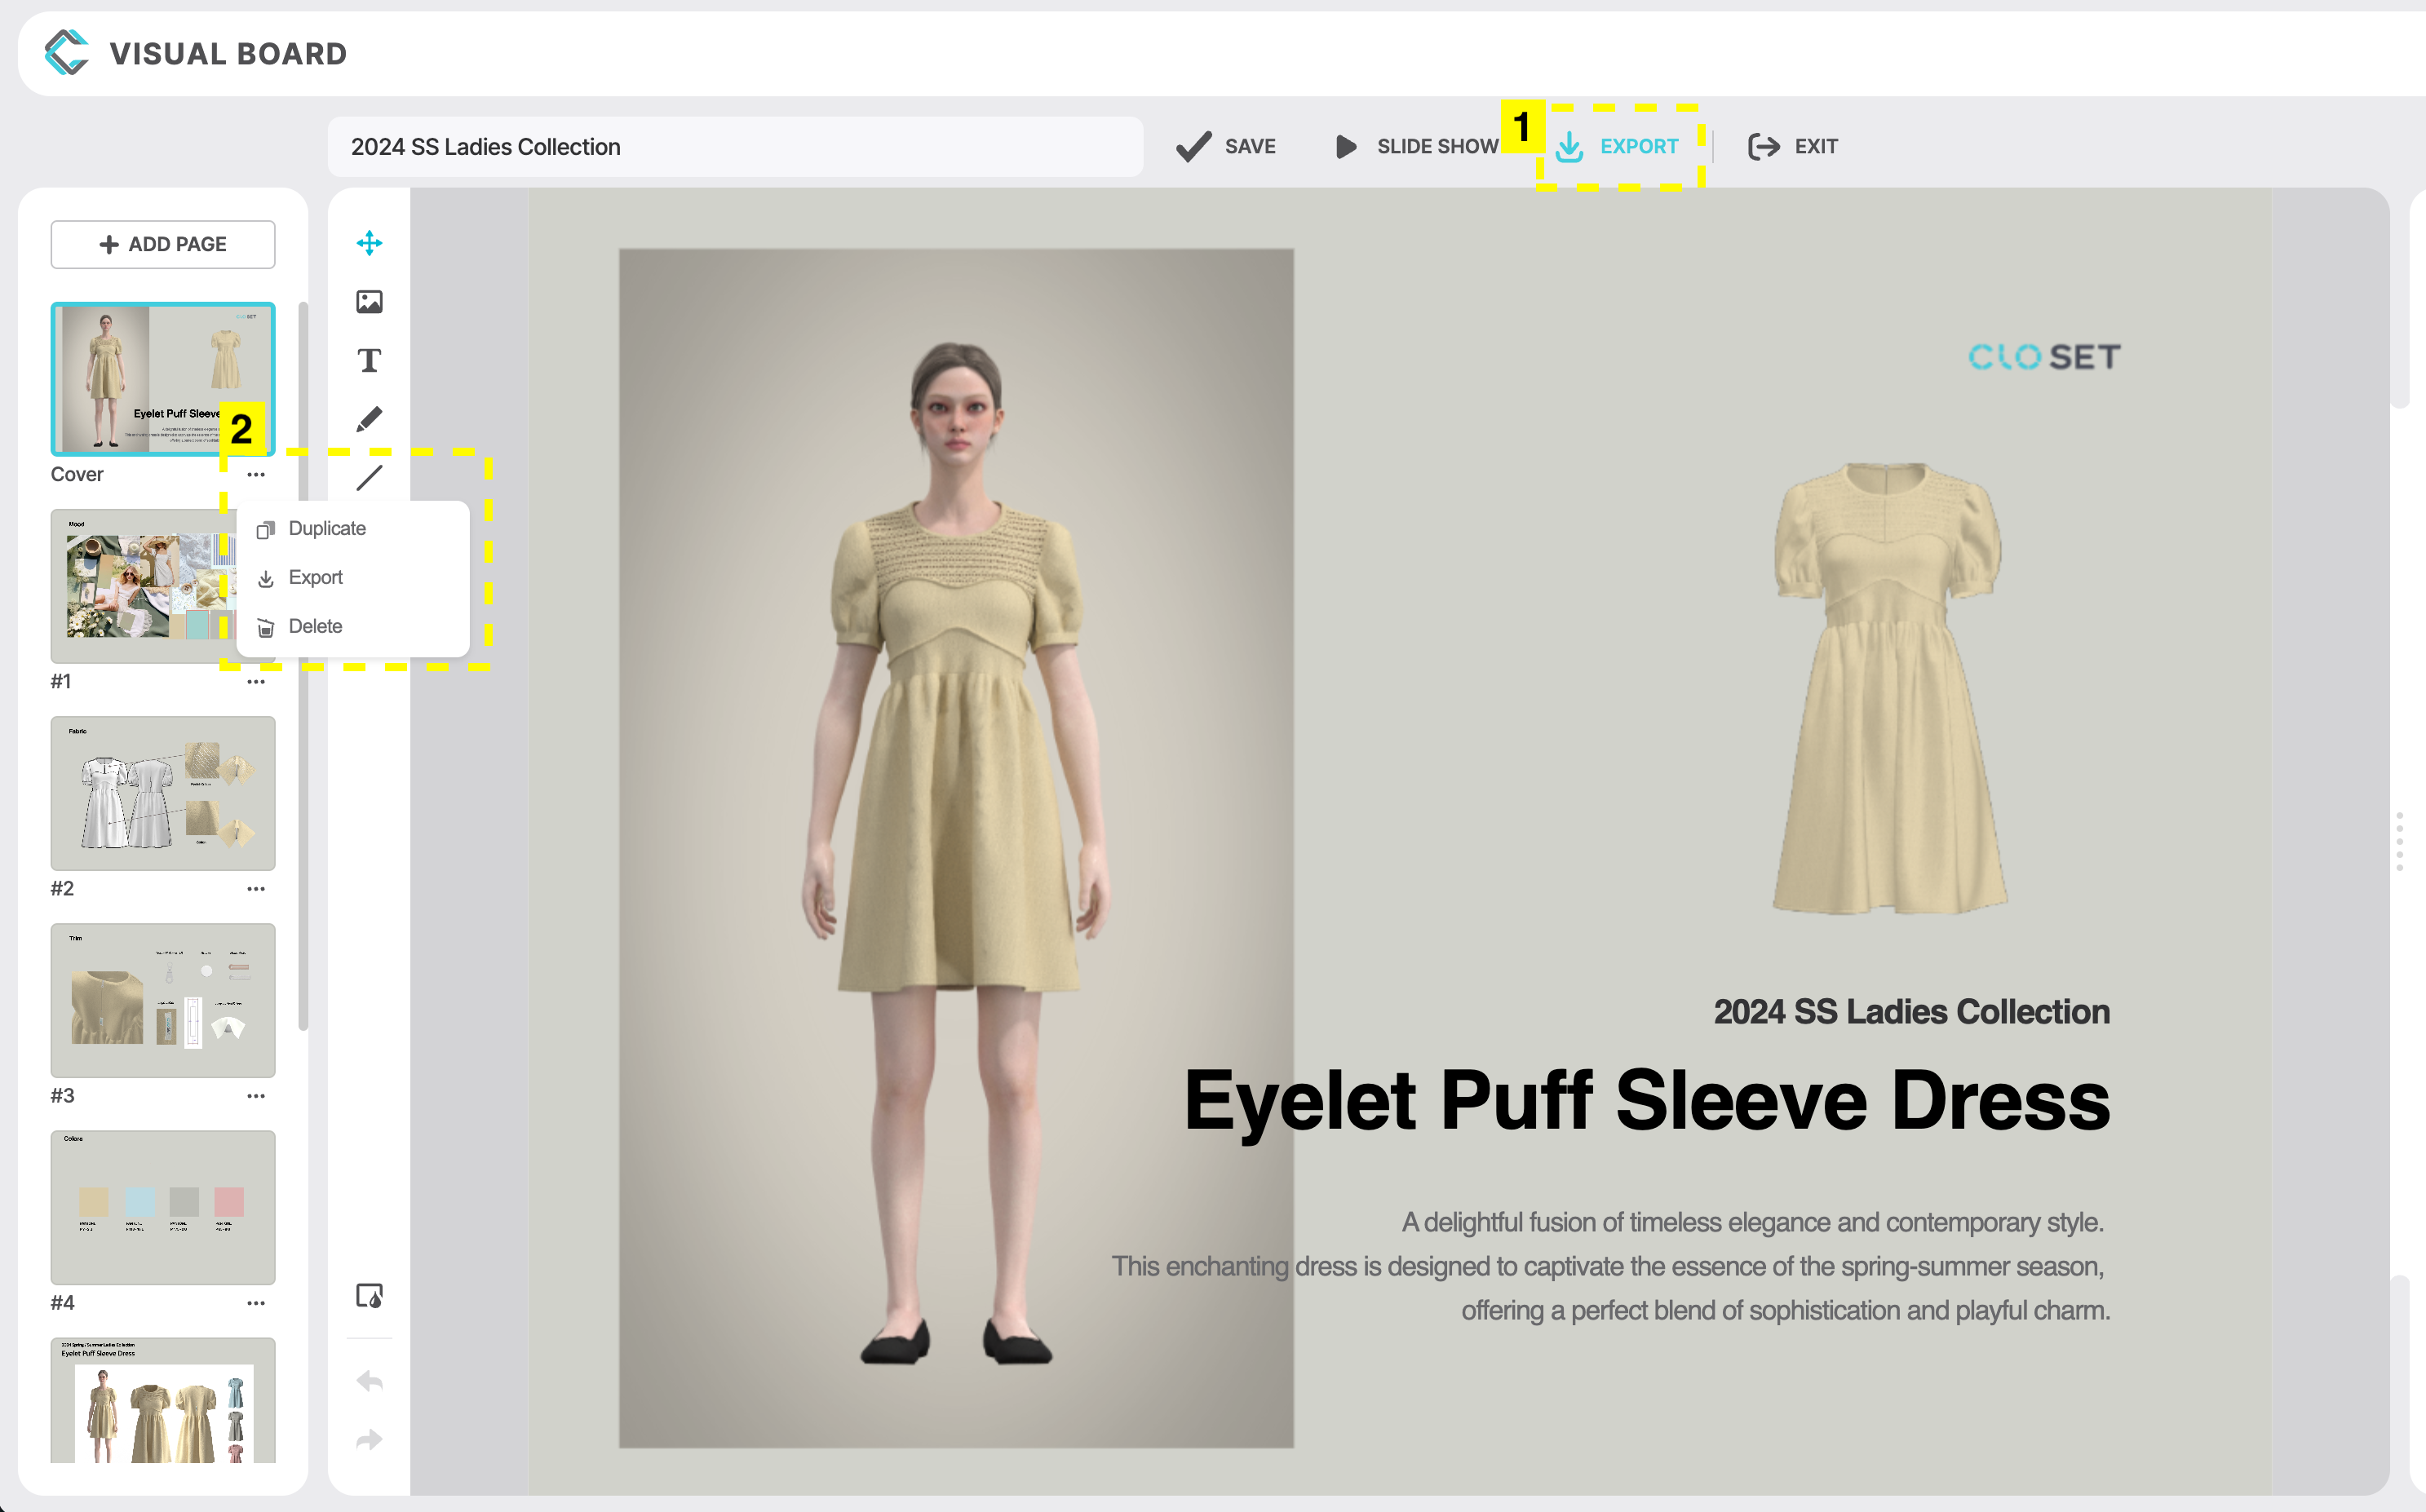
Task: Select the Move tool in the toolbar
Action: click(x=369, y=243)
